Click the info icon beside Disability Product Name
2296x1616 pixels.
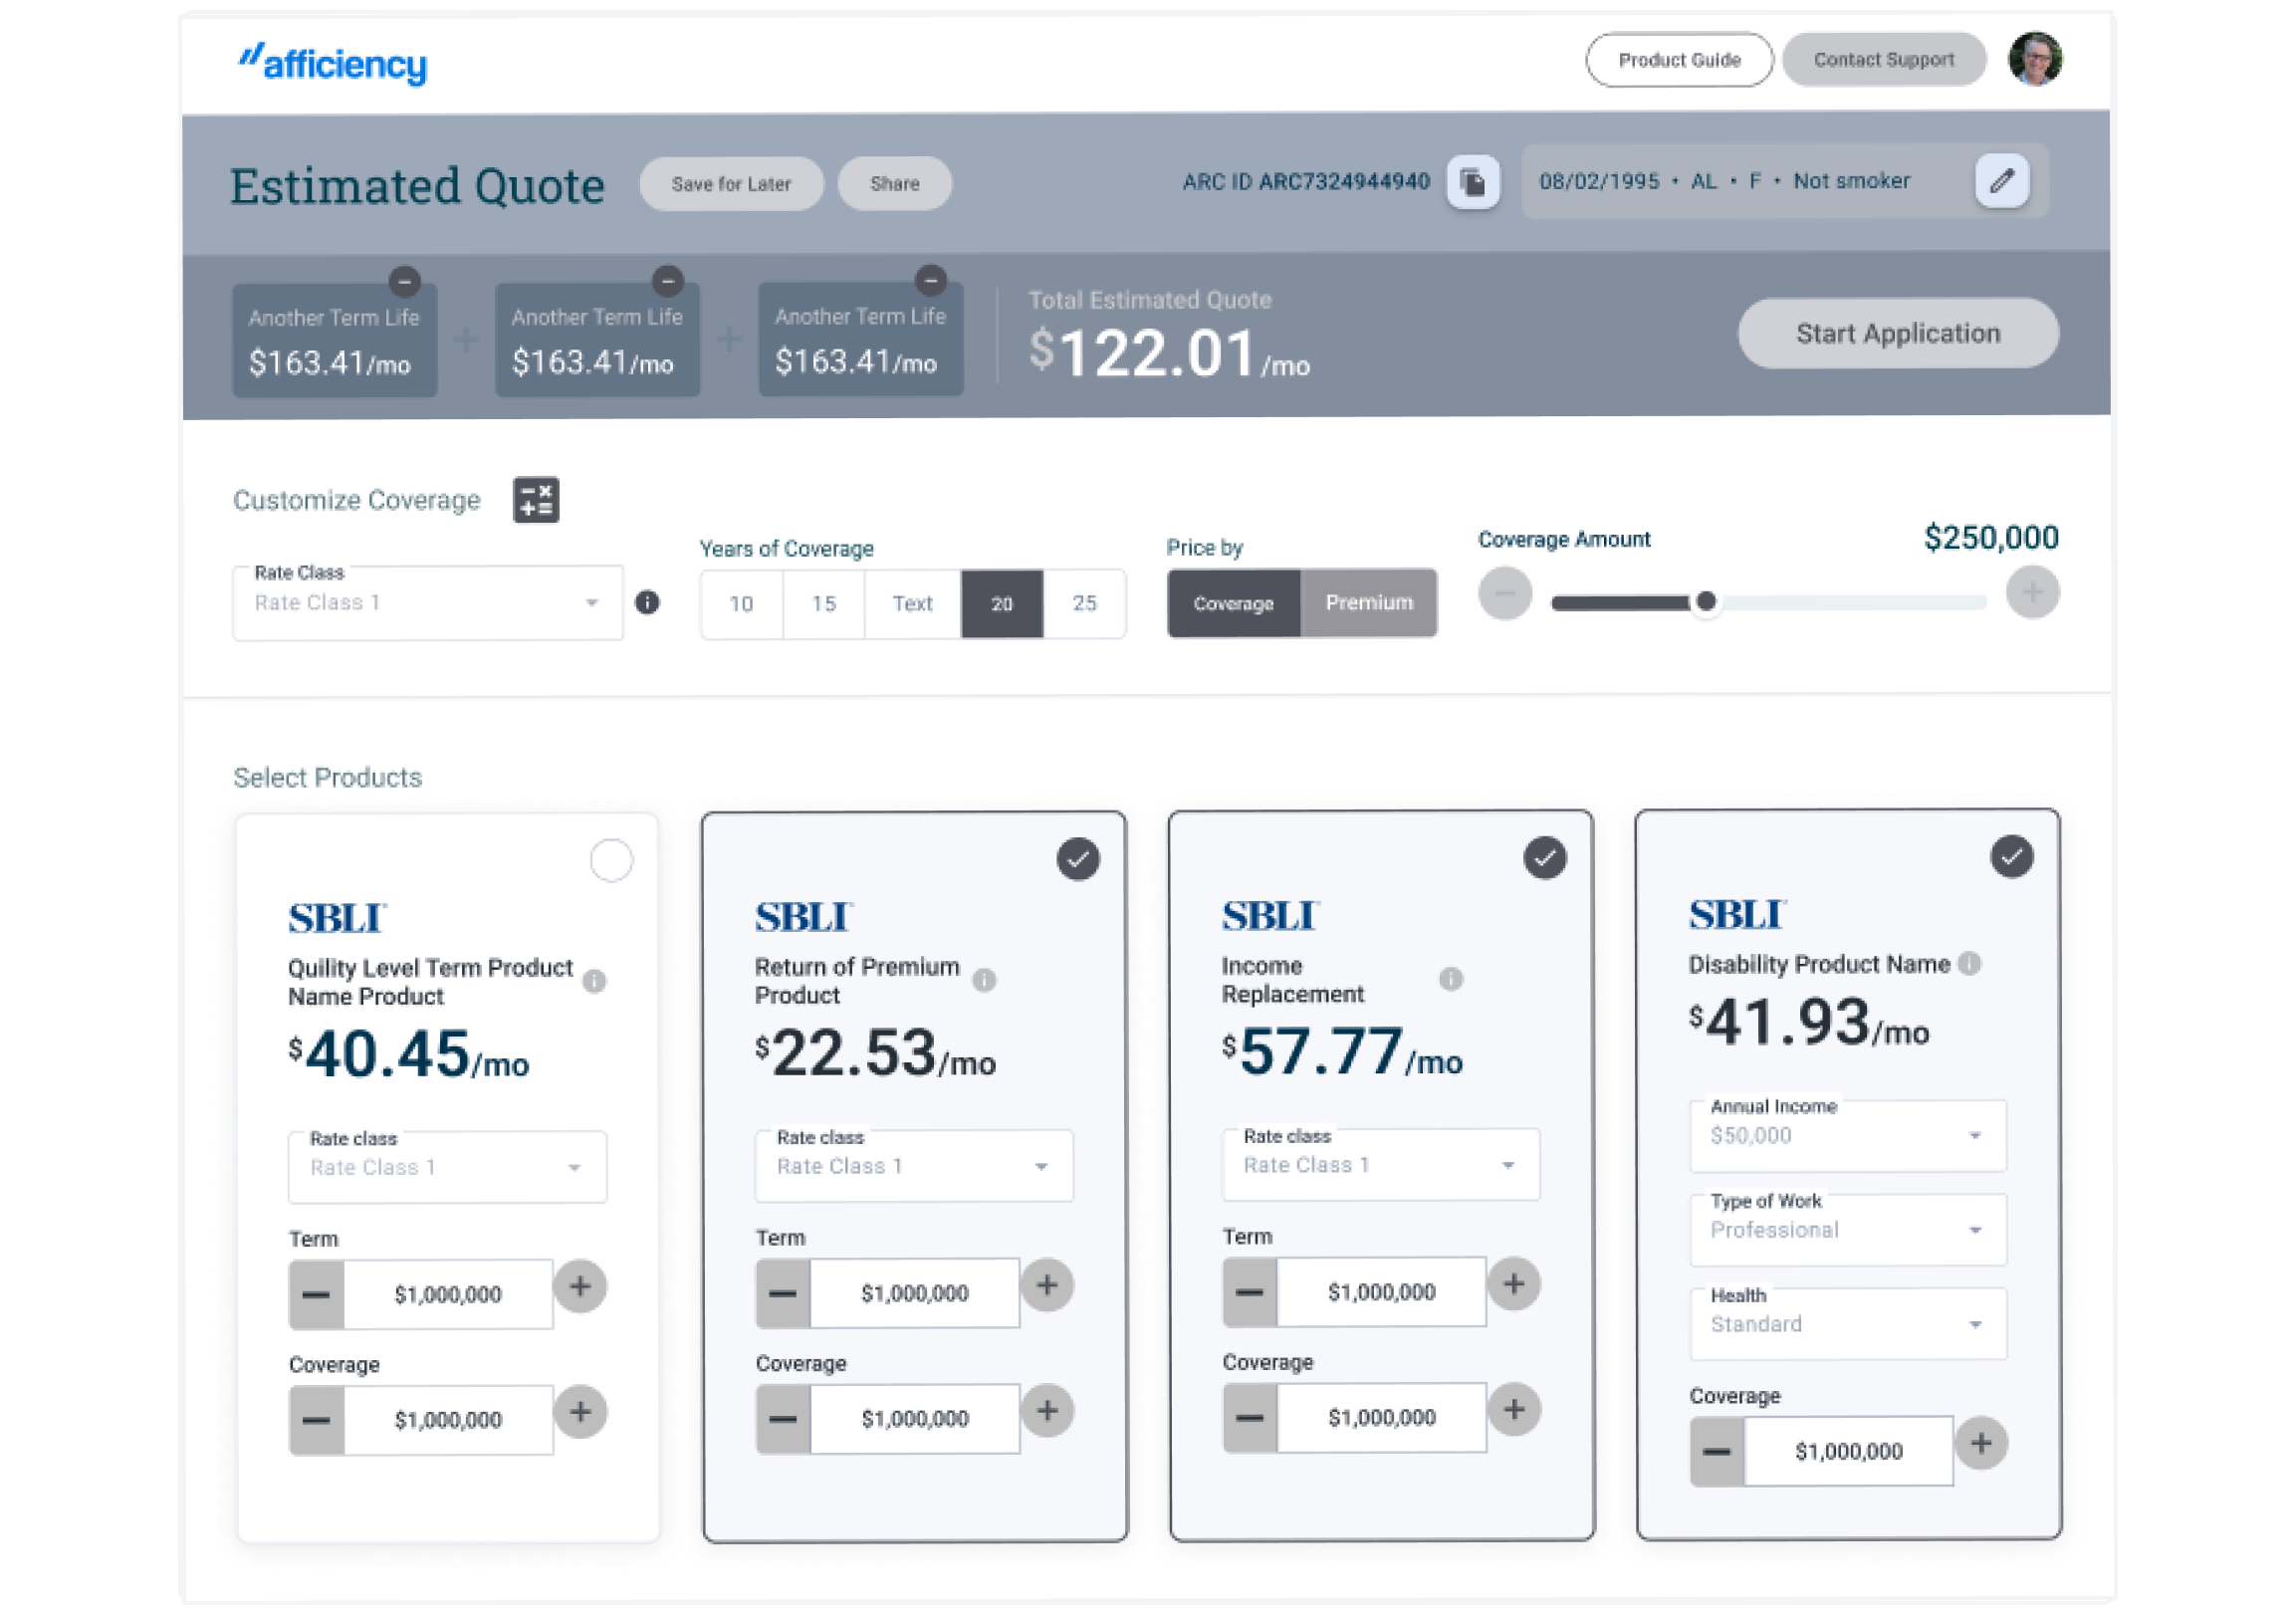[1969, 963]
